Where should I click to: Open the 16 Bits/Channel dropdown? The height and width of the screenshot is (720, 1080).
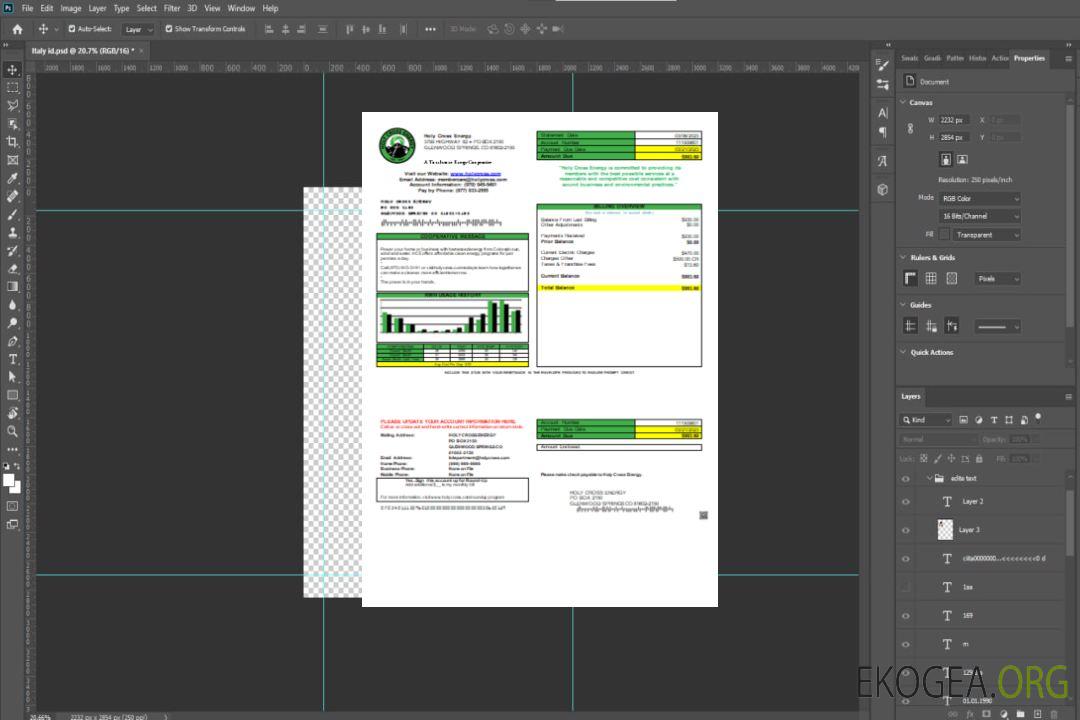(x=980, y=216)
